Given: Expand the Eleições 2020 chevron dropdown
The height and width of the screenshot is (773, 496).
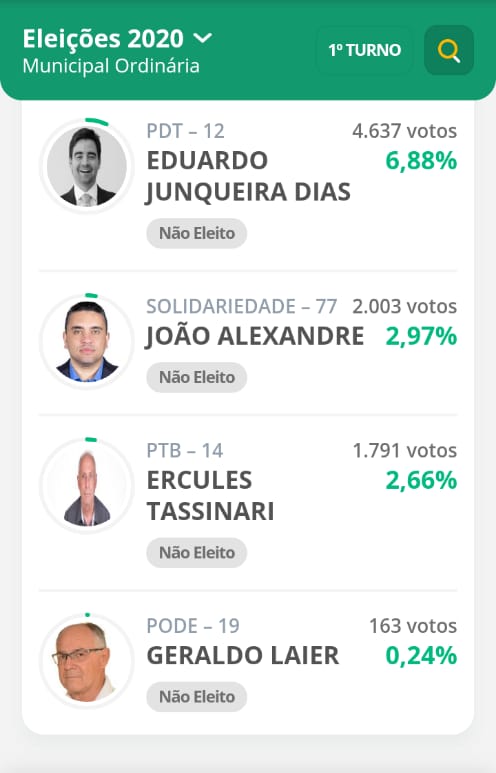Looking at the screenshot, I should coord(203,38).
